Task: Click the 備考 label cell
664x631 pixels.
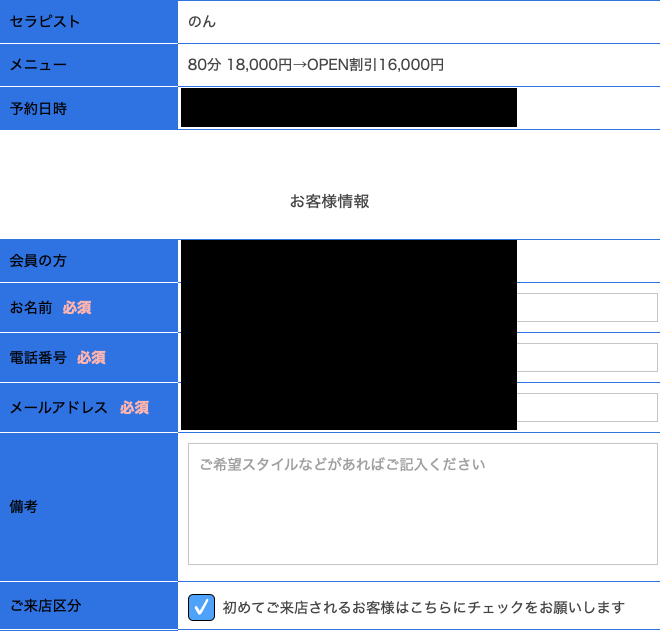Action: (89, 506)
